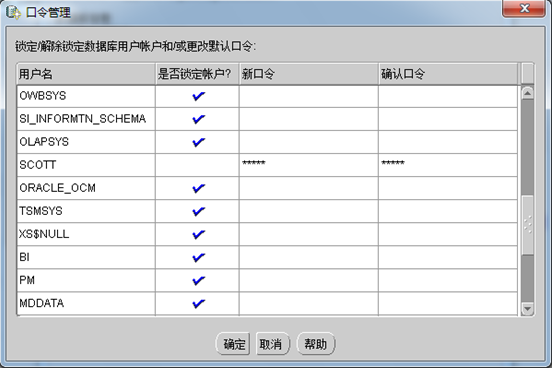Select the SCOTT confirm password field

(448, 165)
